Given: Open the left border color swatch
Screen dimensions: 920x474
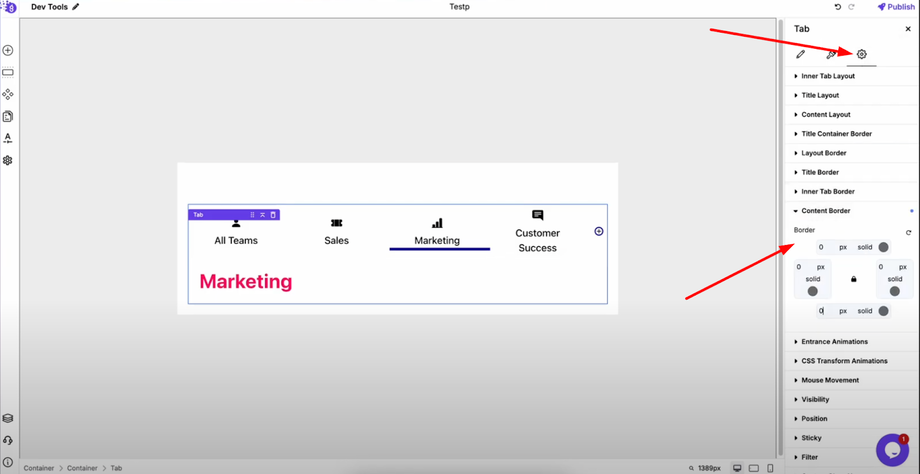Looking at the screenshot, I should [813, 291].
